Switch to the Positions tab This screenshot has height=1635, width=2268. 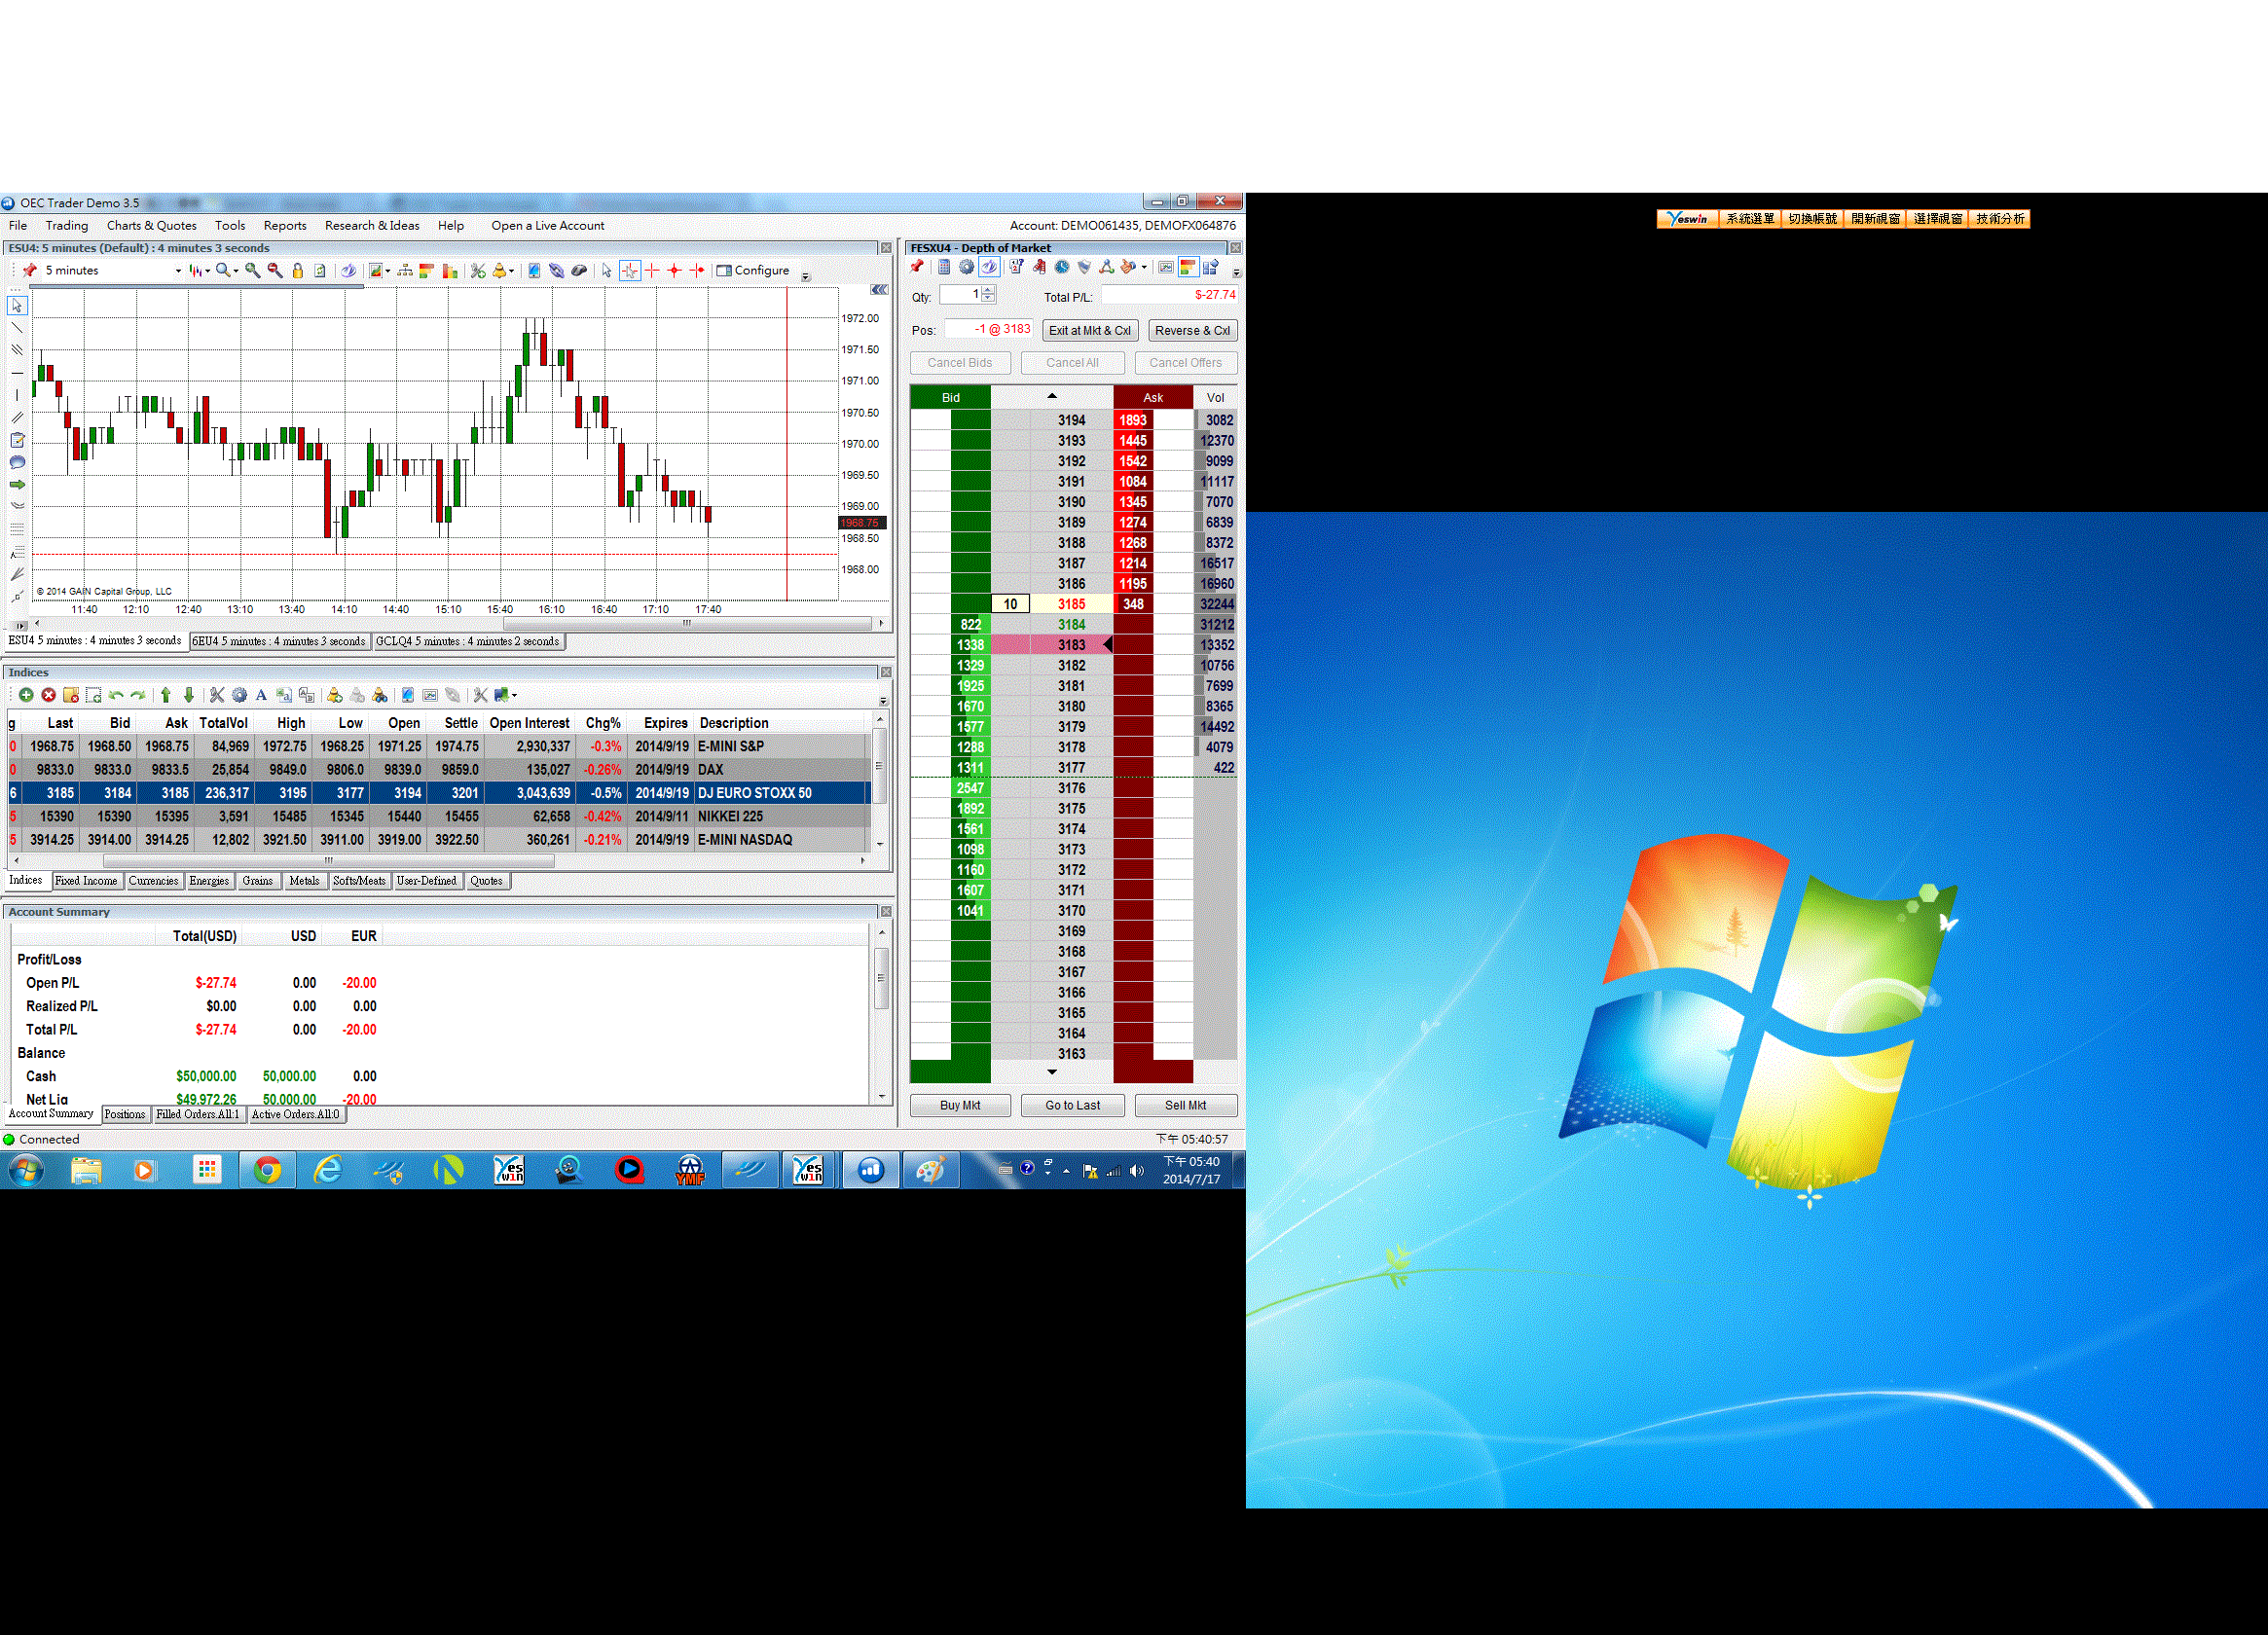tap(125, 1115)
